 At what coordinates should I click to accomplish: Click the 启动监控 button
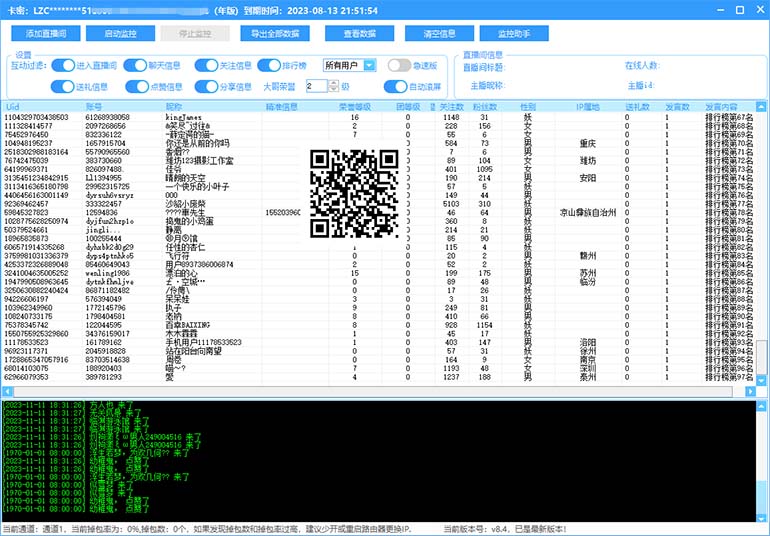click(x=120, y=33)
